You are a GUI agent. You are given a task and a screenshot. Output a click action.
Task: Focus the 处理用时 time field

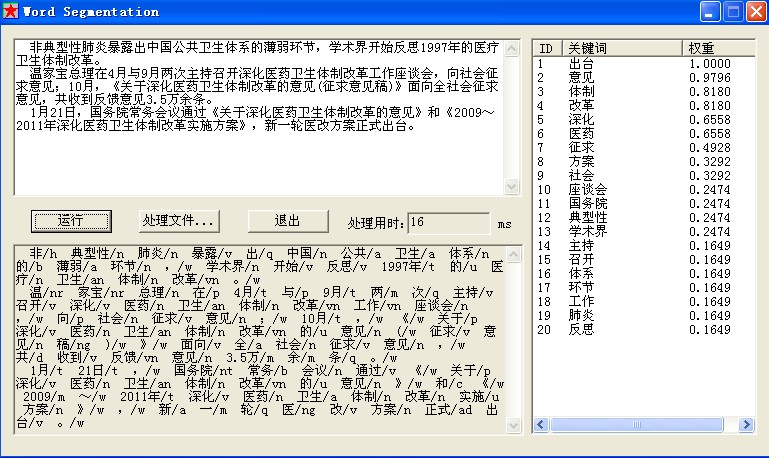[448, 223]
